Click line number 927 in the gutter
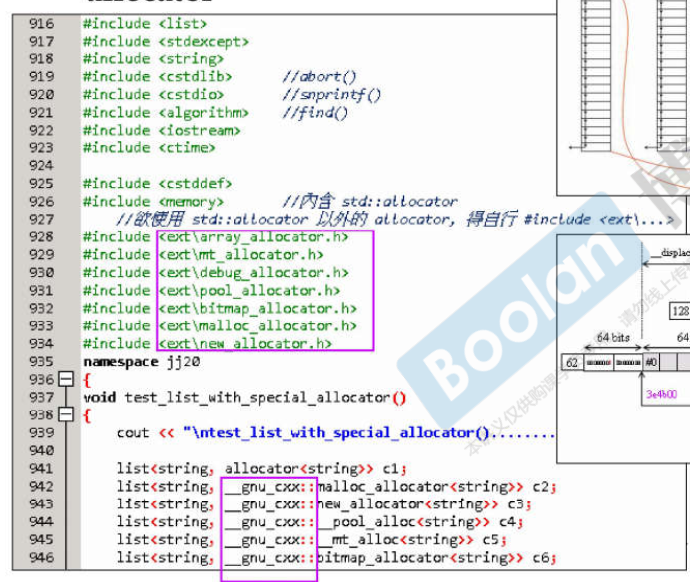This screenshot has width=690, height=582. click(42, 219)
